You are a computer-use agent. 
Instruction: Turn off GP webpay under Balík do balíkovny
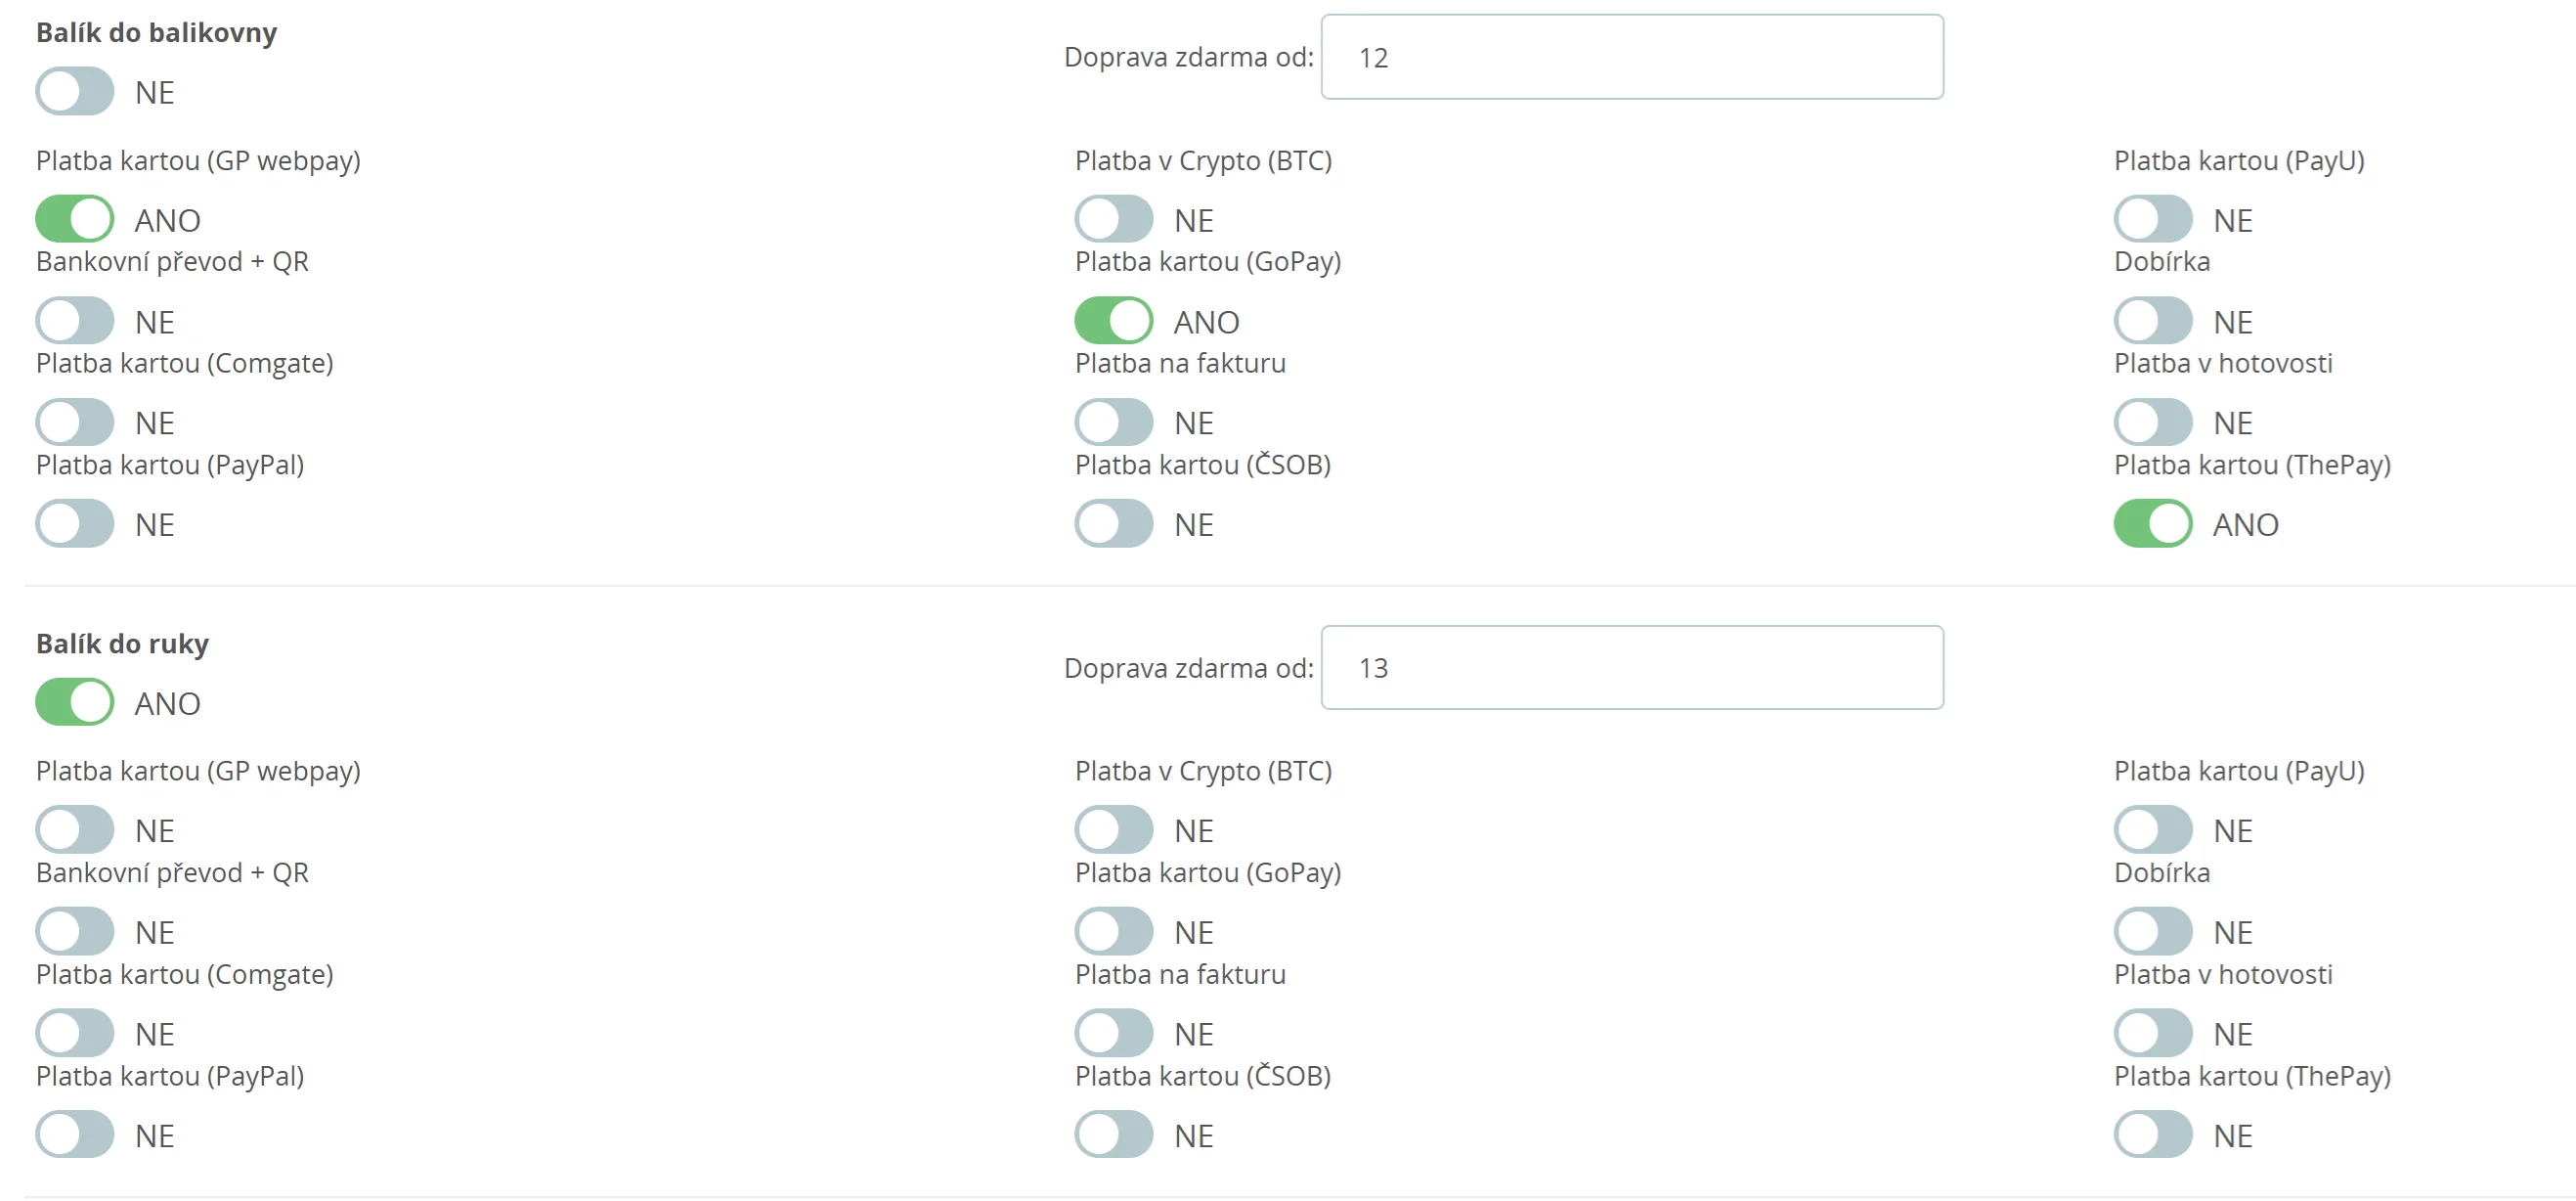point(75,219)
